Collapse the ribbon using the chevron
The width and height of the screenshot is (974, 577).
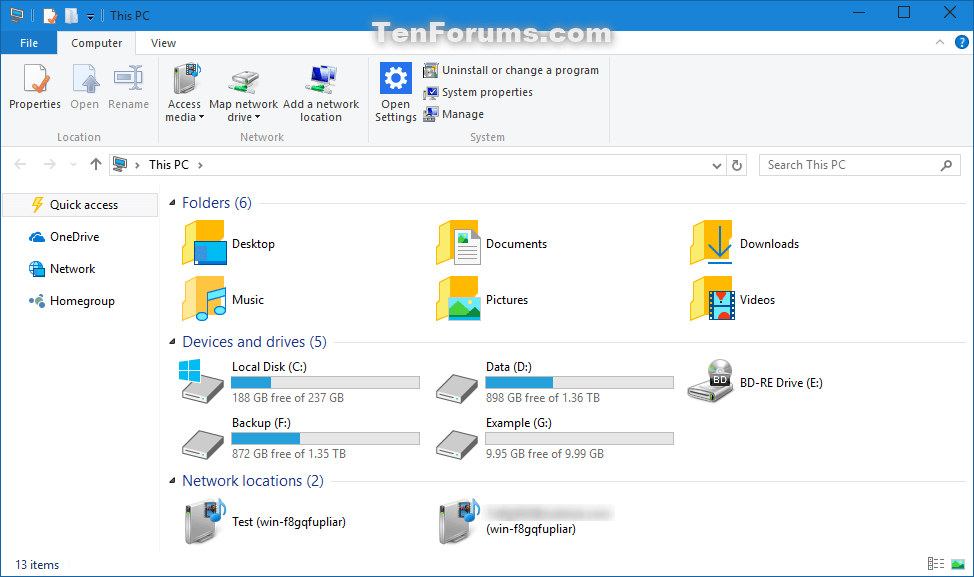940,42
